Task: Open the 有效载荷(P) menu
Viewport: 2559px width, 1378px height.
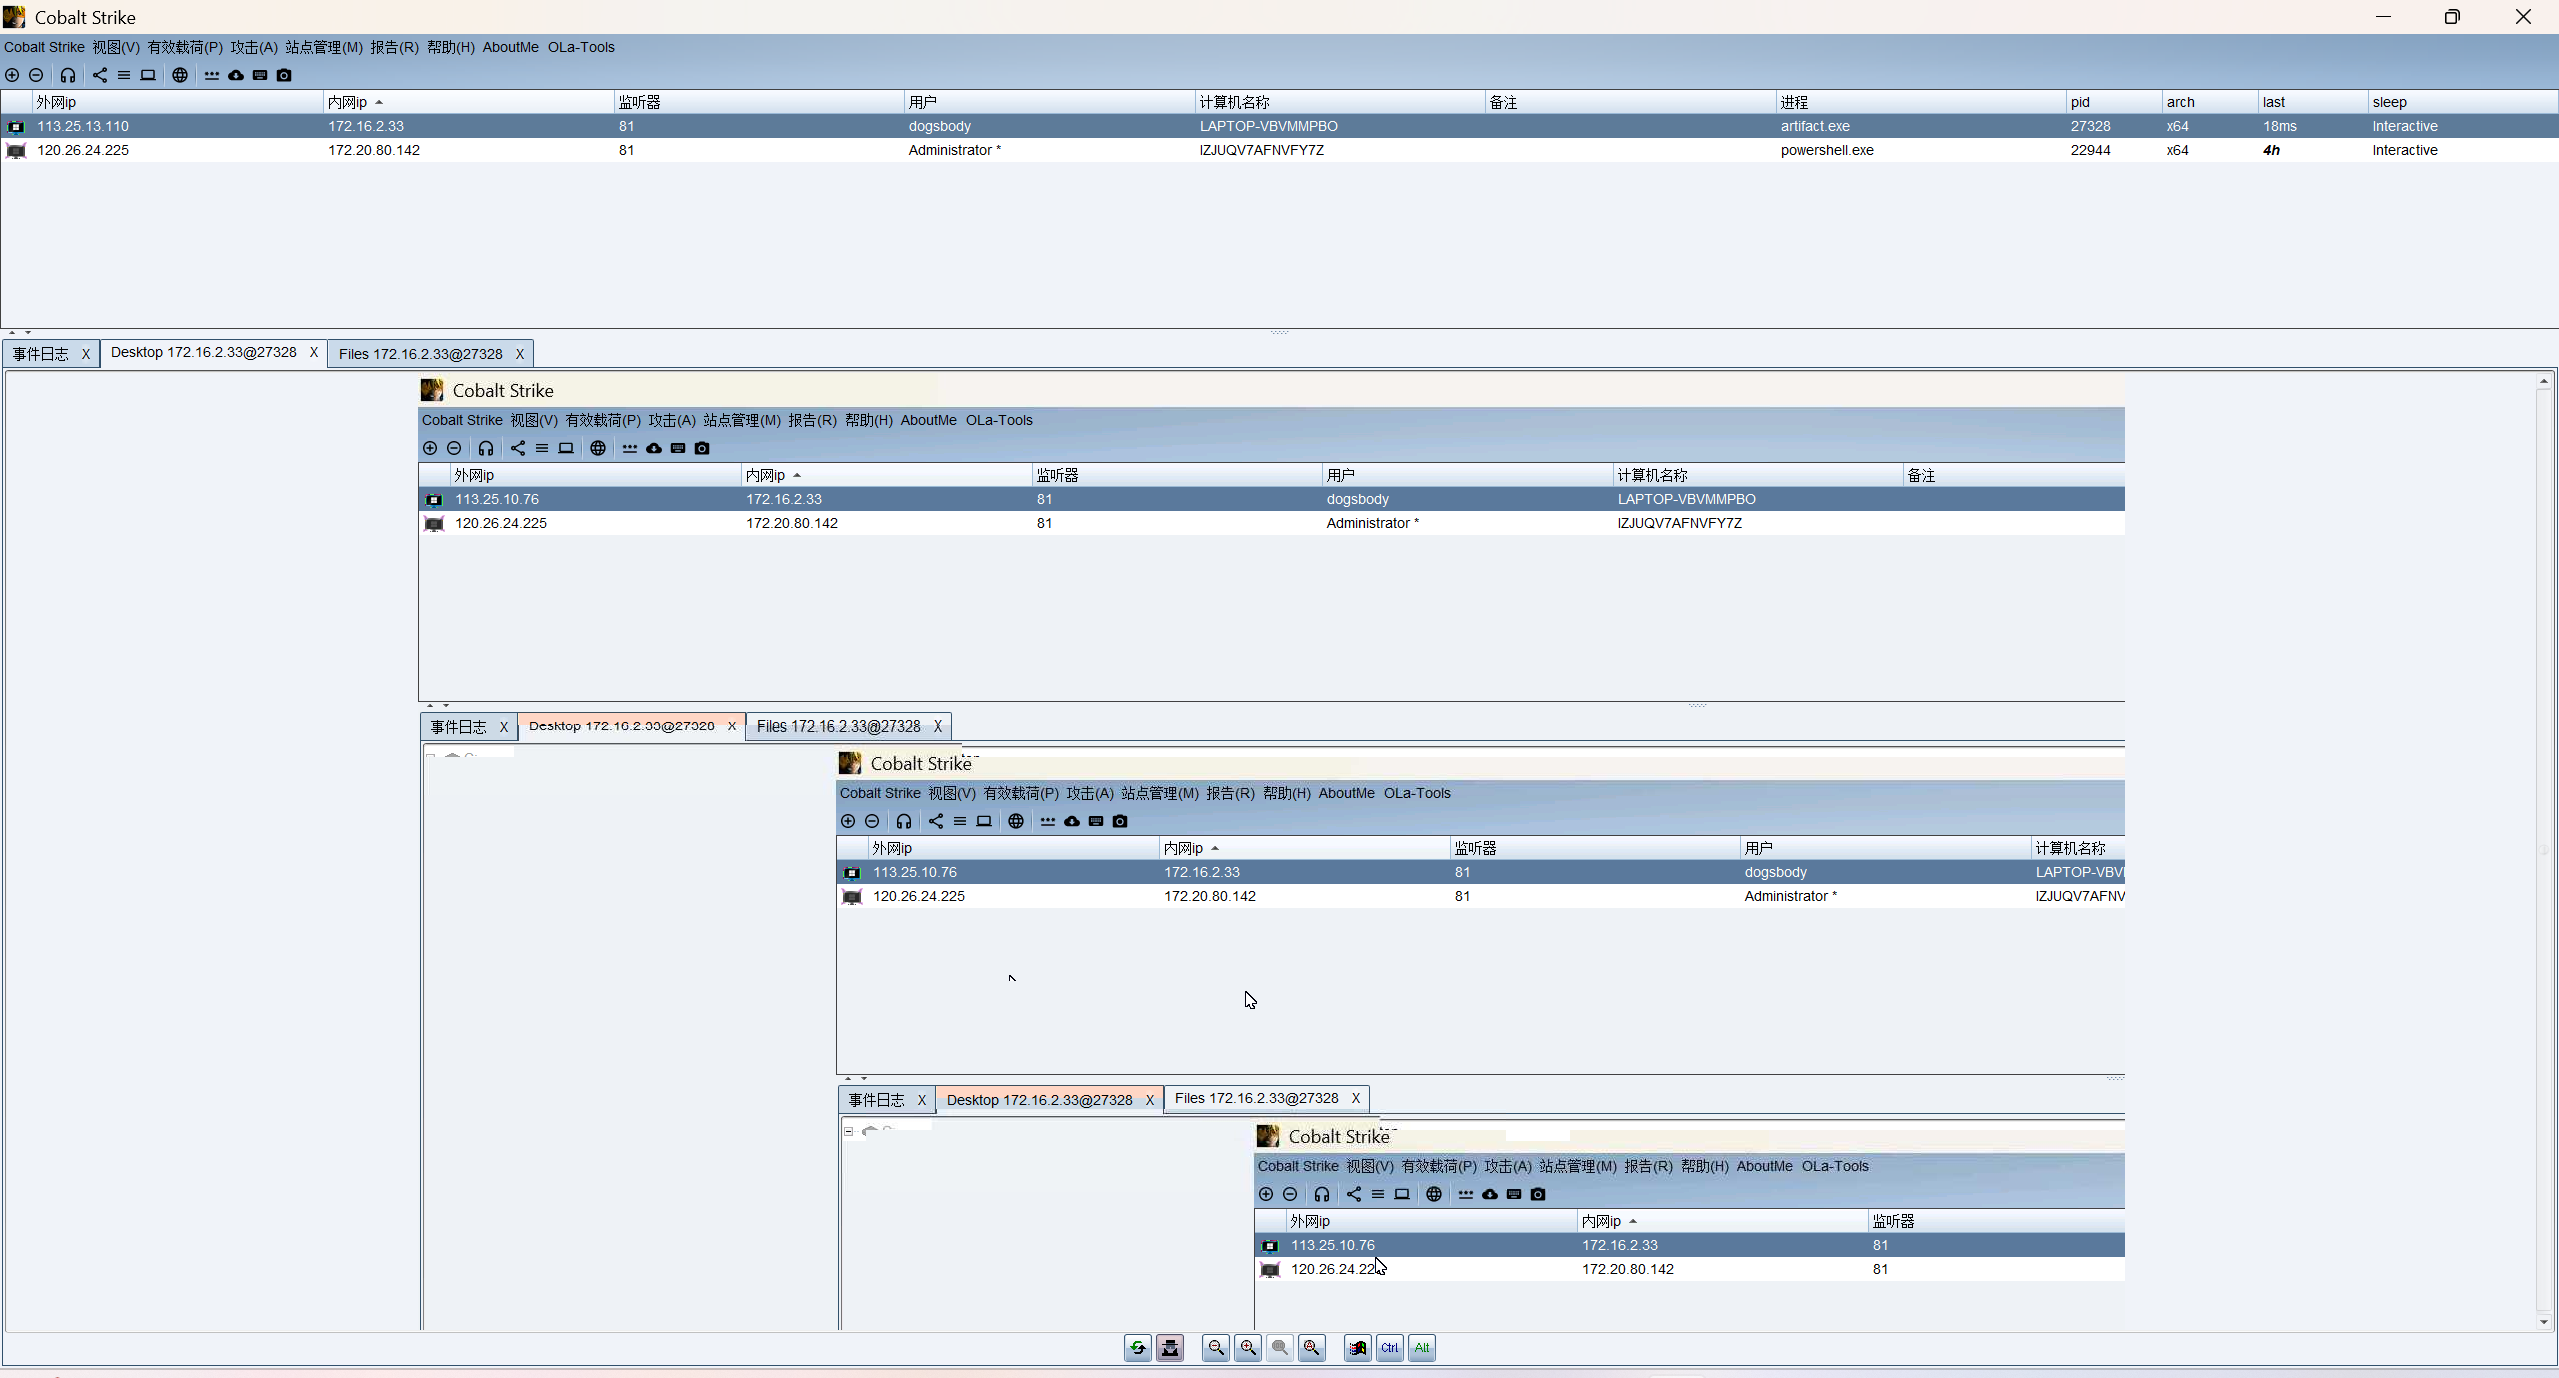Action: [185, 47]
